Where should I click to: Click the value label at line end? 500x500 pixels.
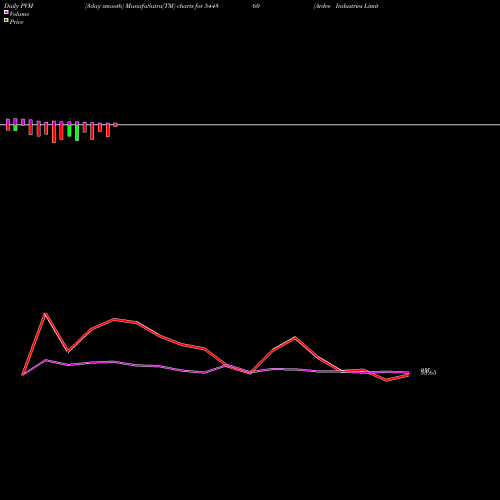point(428,372)
